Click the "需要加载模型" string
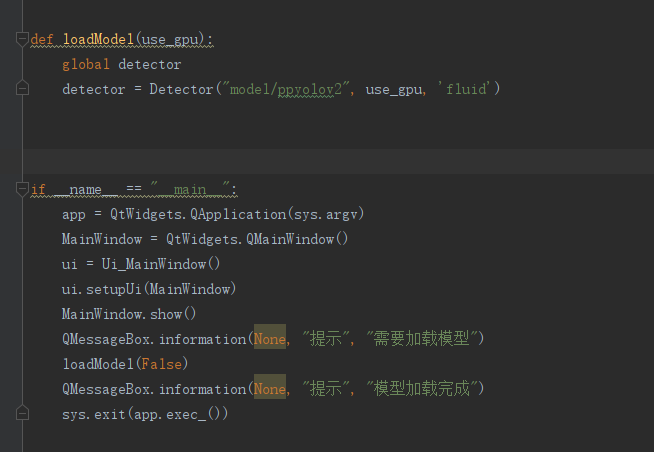 click(421, 339)
